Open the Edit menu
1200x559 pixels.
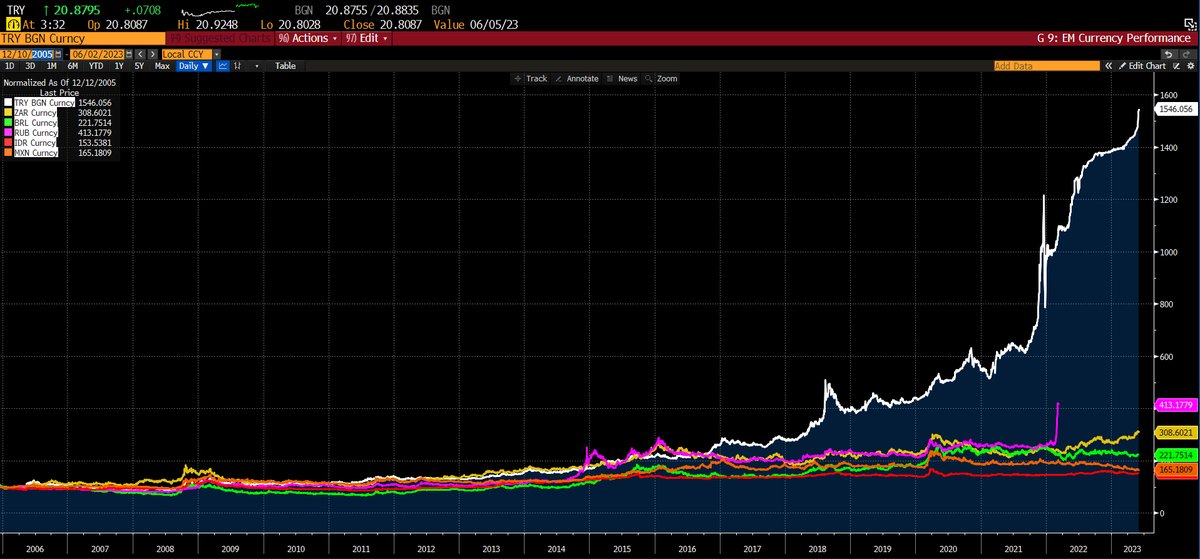[x=368, y=38]
